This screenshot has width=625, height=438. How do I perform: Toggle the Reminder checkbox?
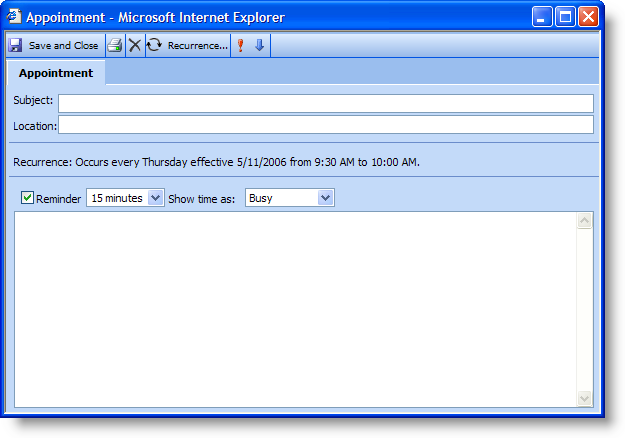tap(27, 198)
